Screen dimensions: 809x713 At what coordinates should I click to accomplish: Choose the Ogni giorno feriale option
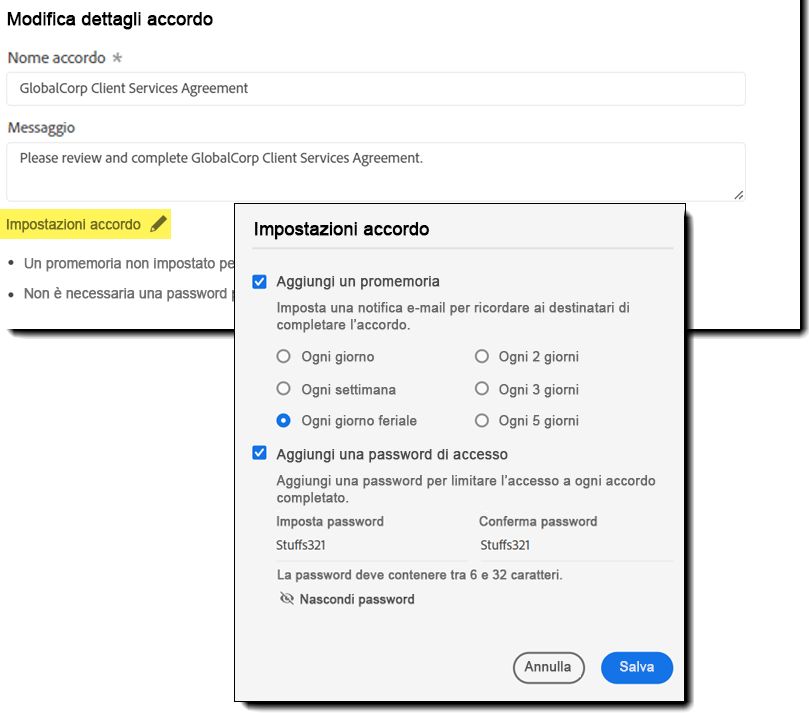(x=283, y=420)
